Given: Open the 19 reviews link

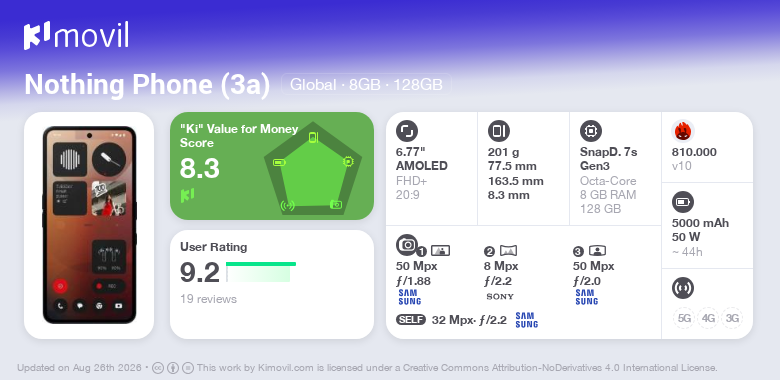Looking at the screenshot, I should [x=208, y=299].
